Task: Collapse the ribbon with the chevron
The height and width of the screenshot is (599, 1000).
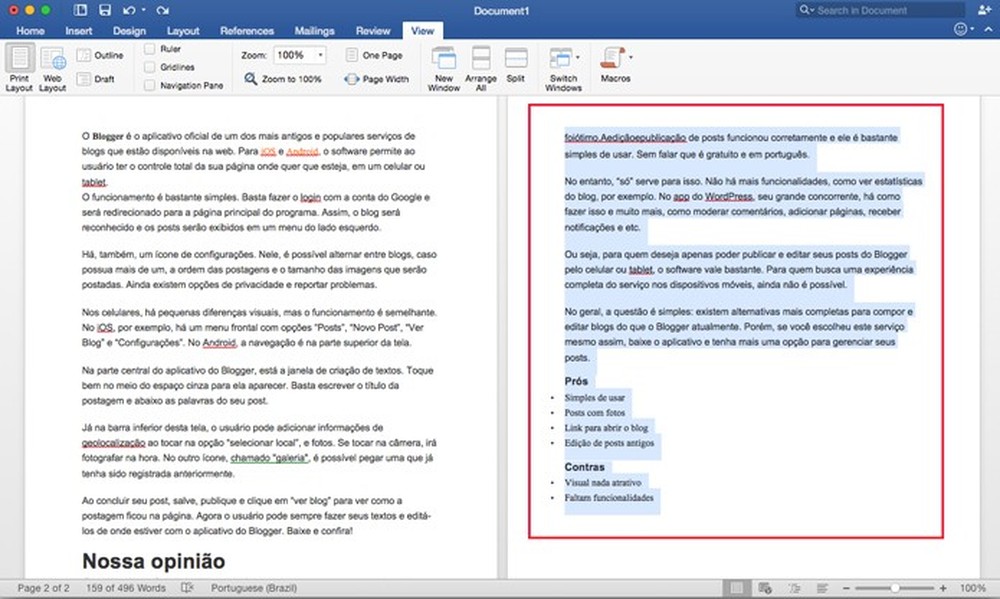Action: (989, 29)
